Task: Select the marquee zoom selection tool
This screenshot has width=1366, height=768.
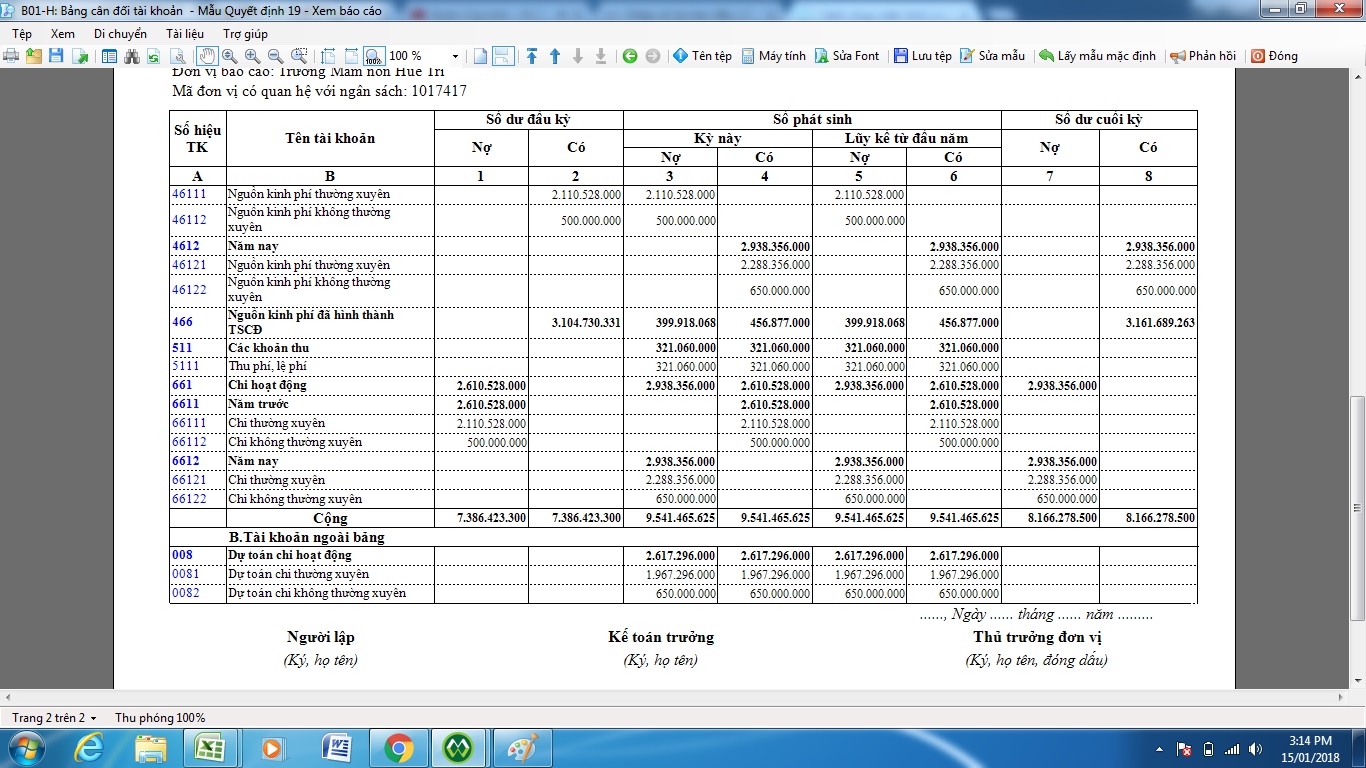Action: tap(299, 56)
